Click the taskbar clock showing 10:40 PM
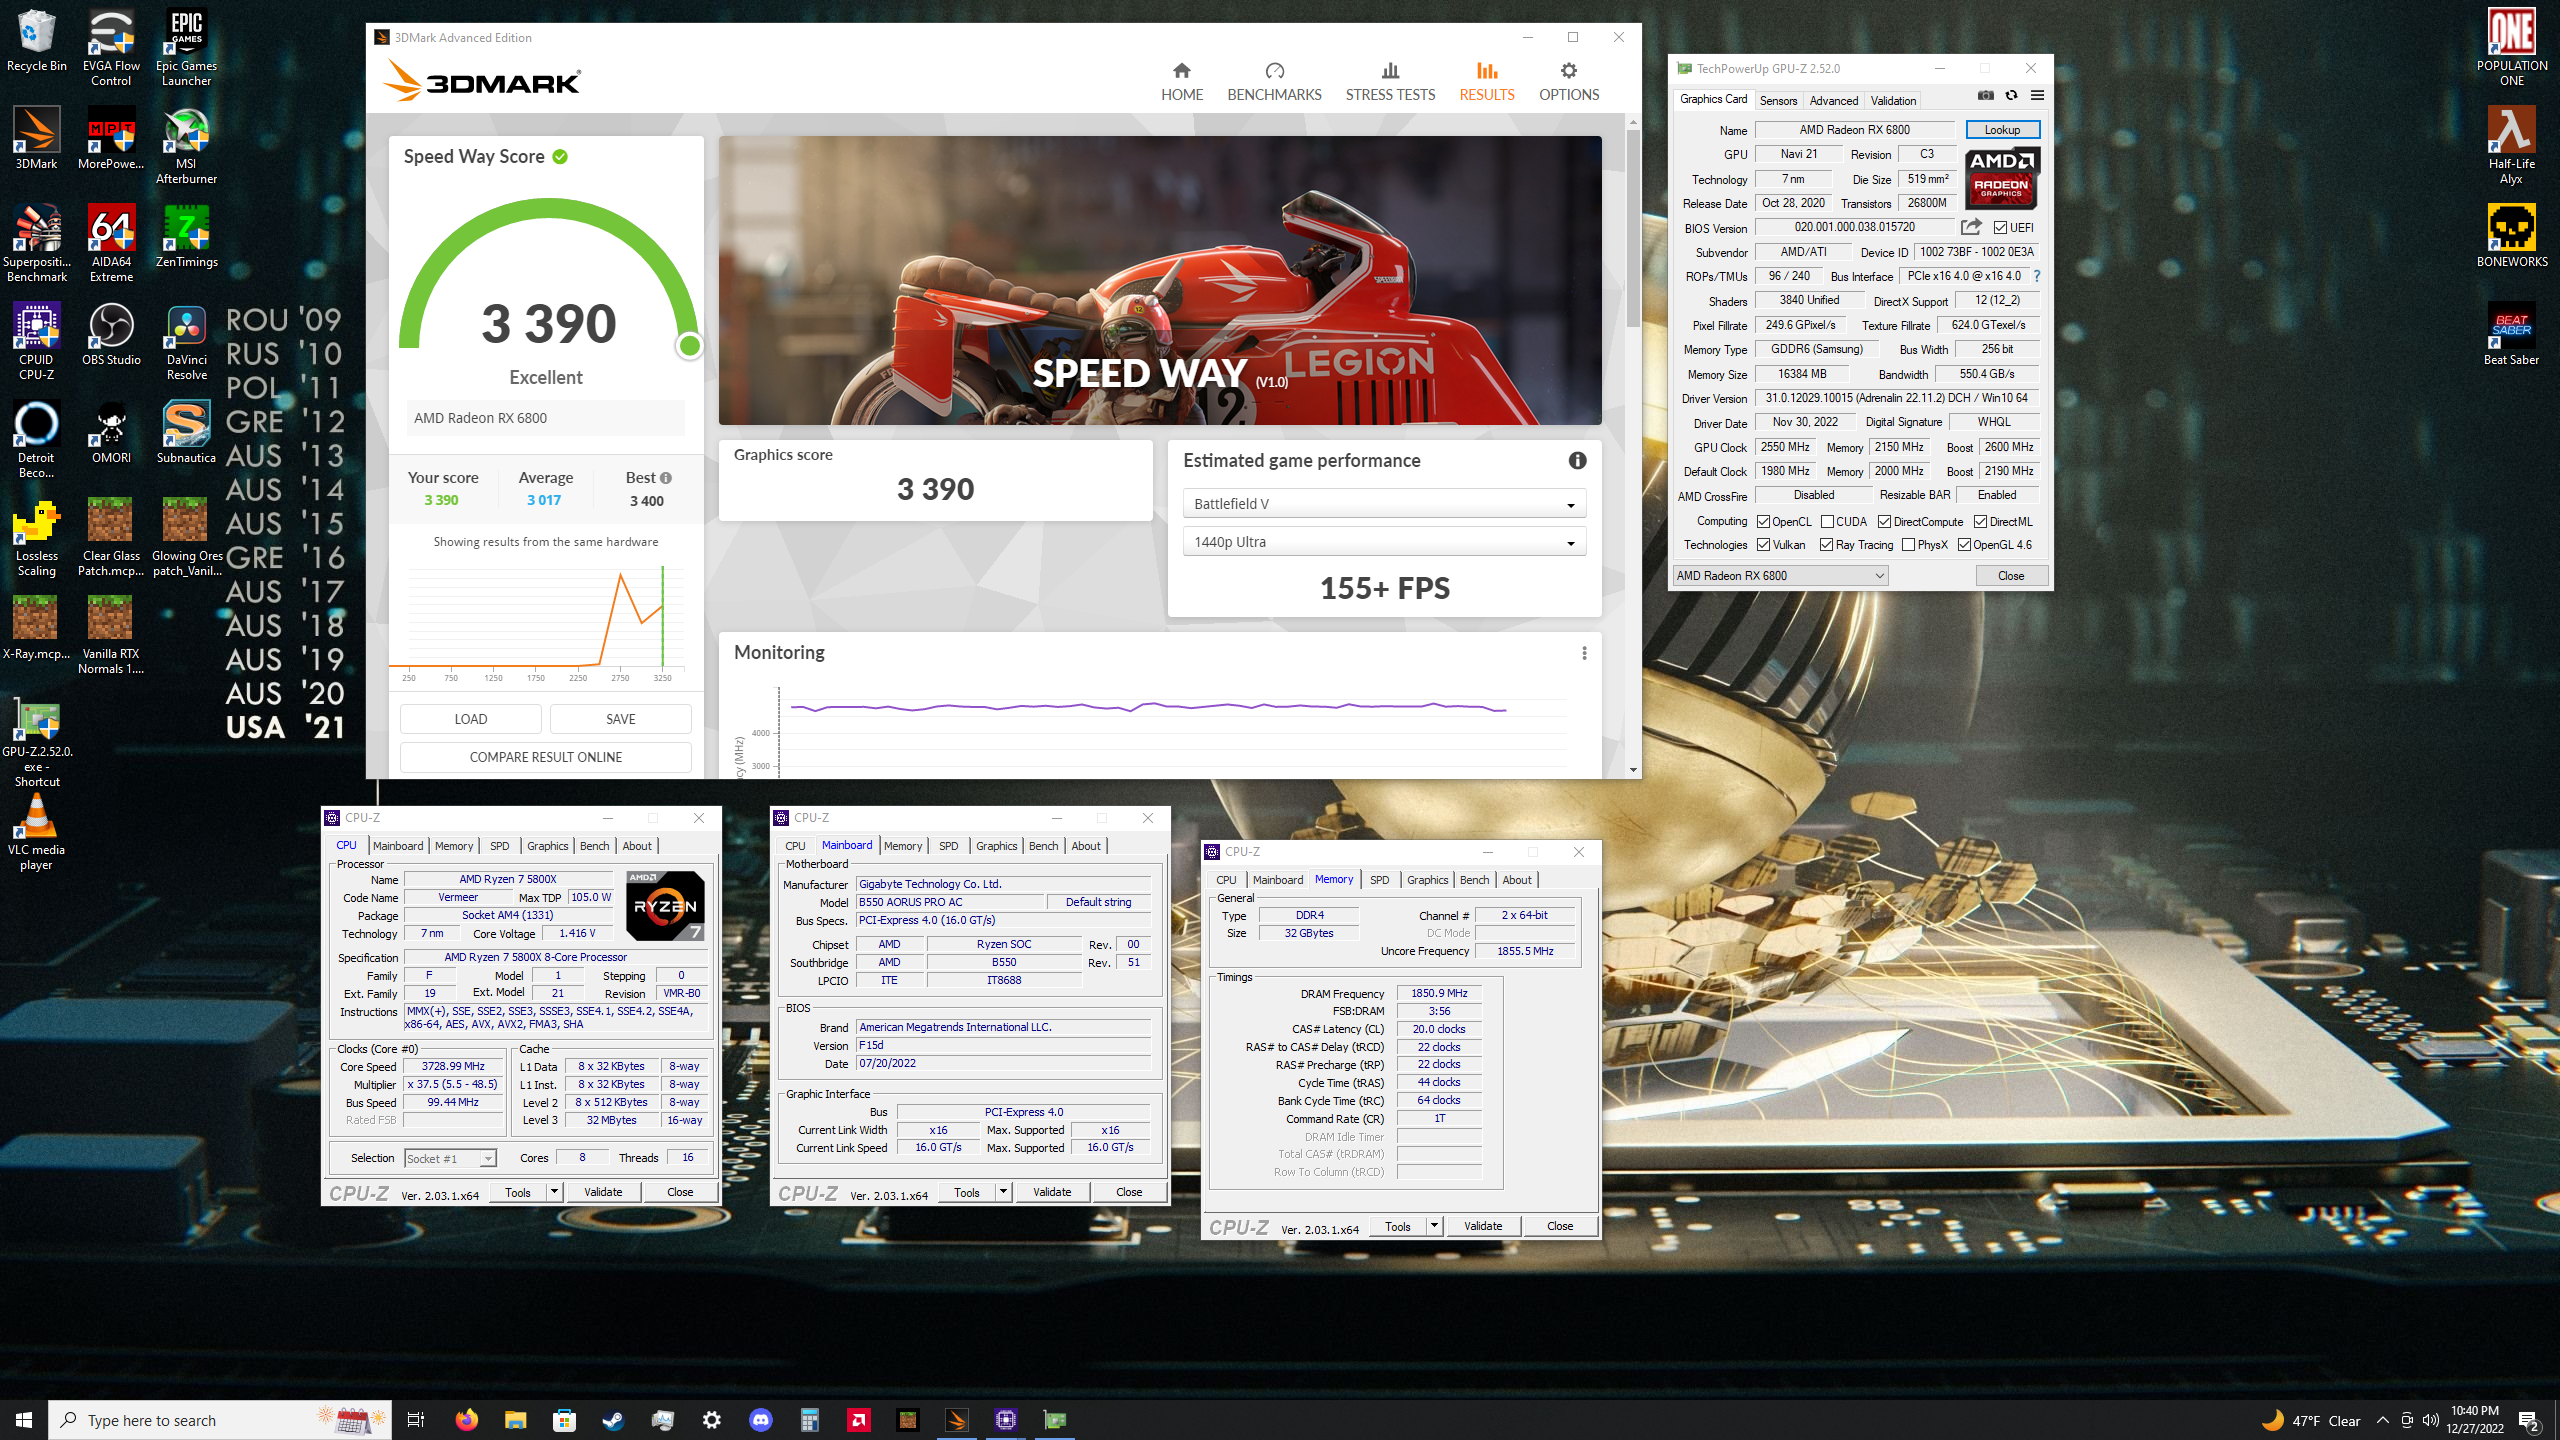The width and height of the screenshot is (2560, 1440). [x=2476, y=1420]
